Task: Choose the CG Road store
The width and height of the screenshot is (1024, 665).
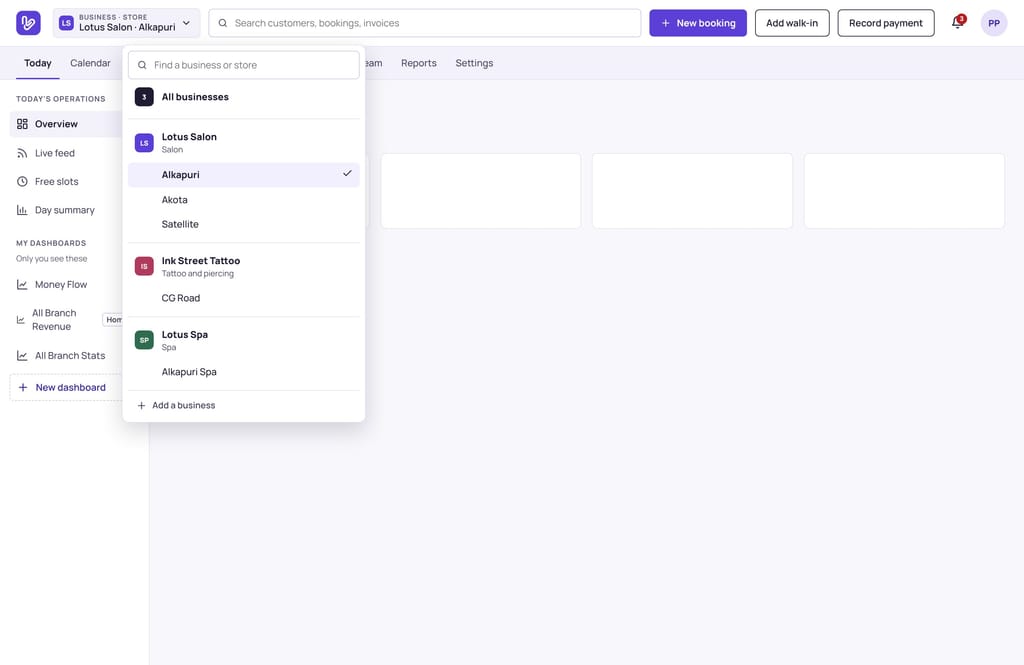Action: [x=244, y=298]
